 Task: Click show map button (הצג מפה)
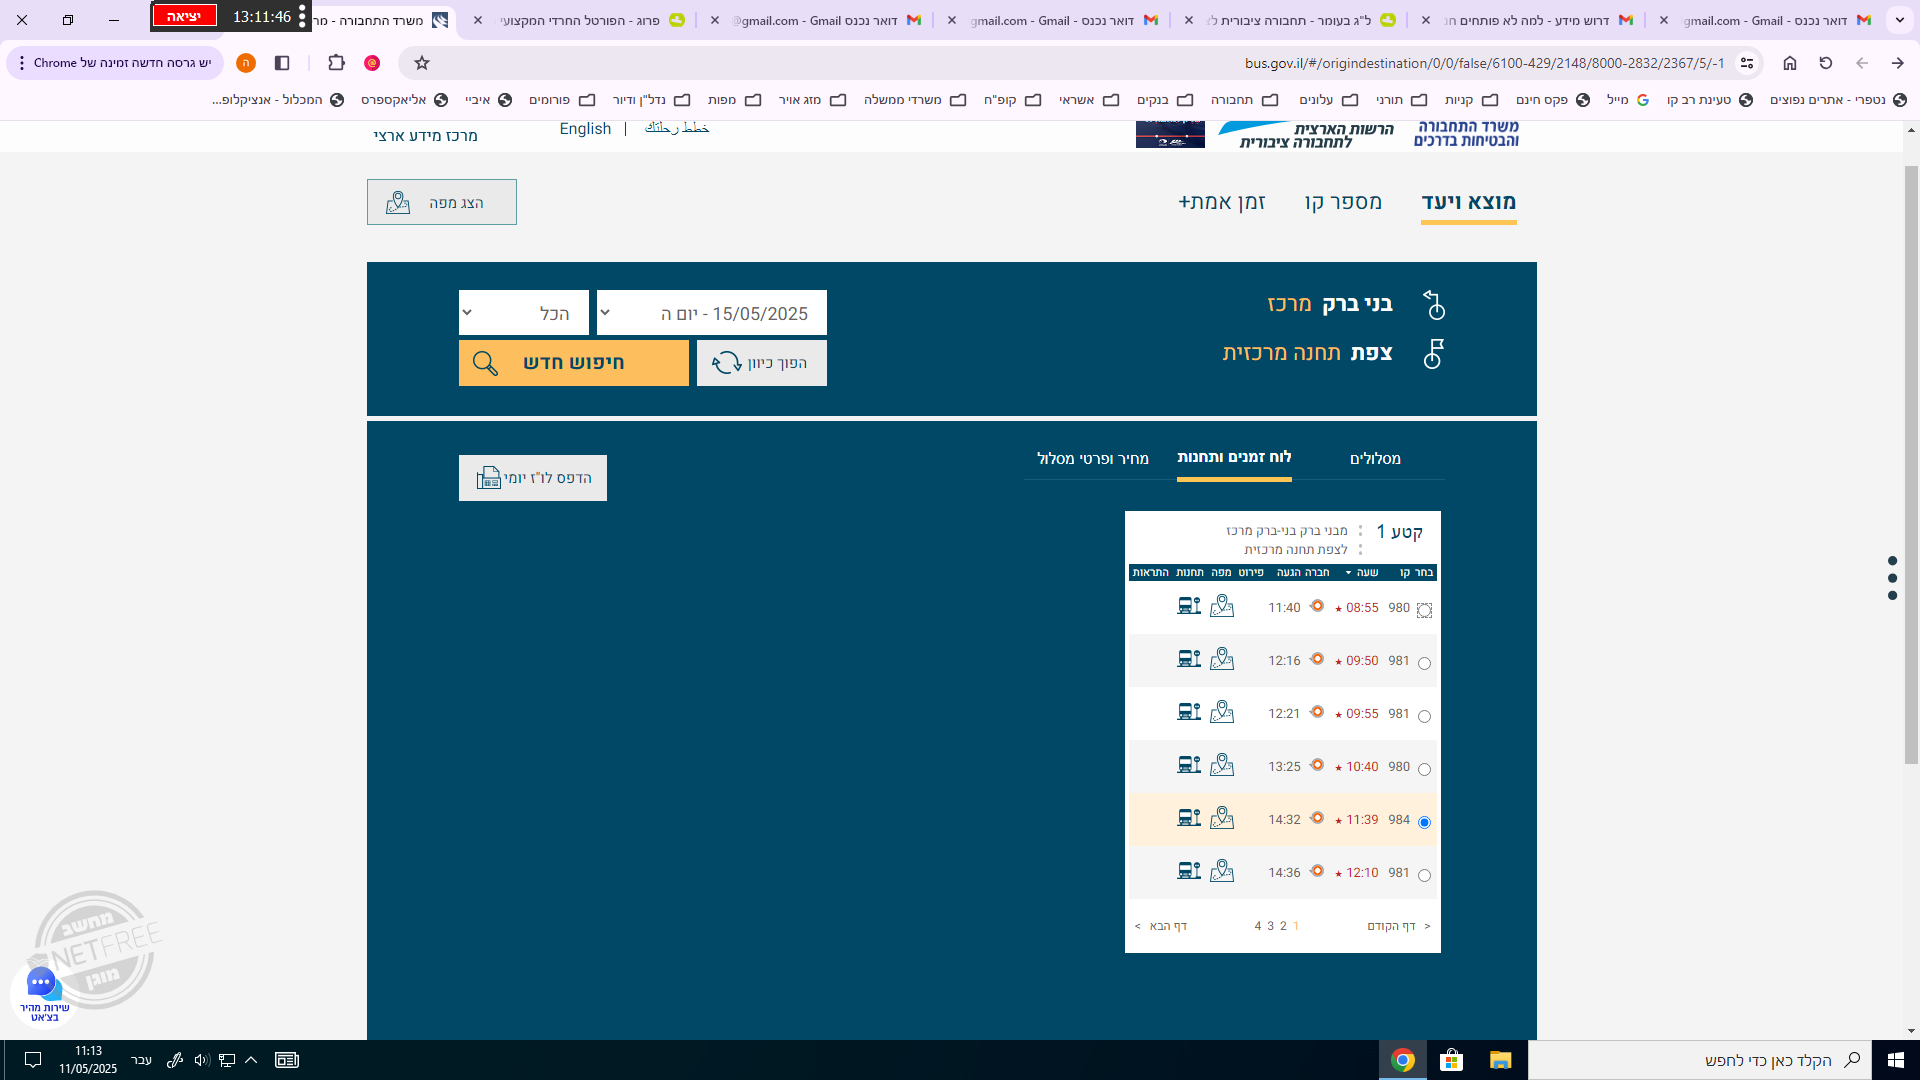coord(441,202)
